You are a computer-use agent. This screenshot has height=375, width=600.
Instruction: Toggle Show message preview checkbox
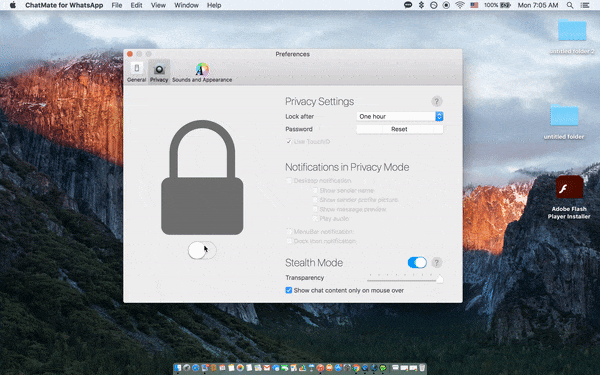[x=315, y=209]
